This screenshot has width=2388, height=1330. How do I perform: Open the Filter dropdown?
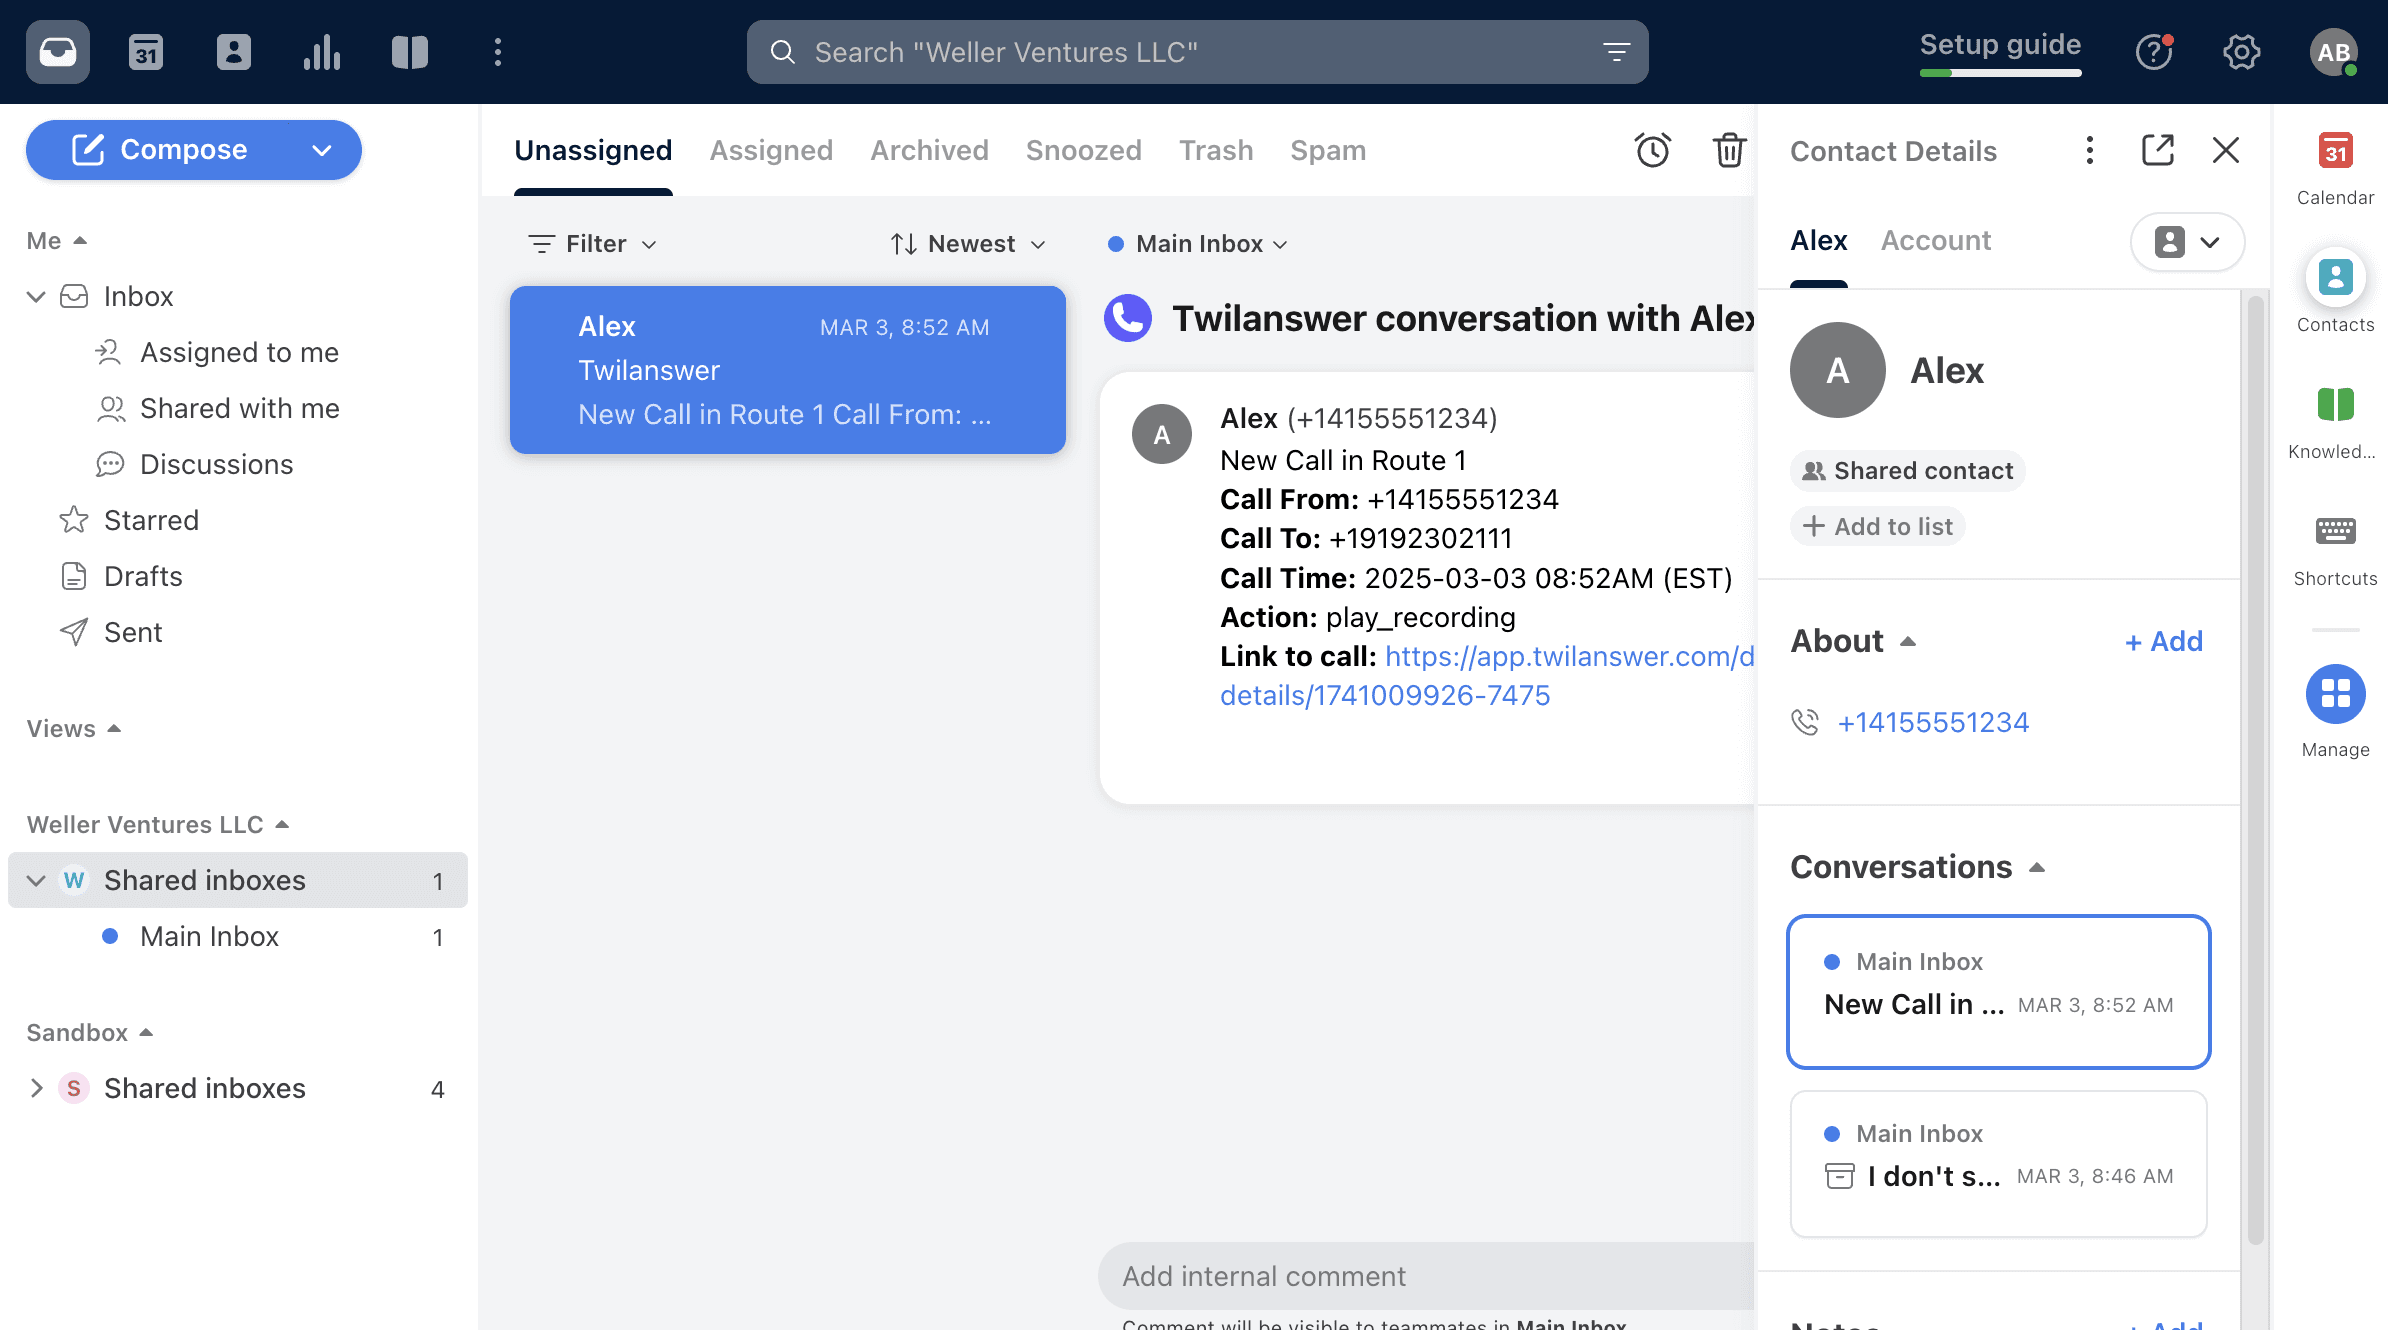click(x=593, y=244)
